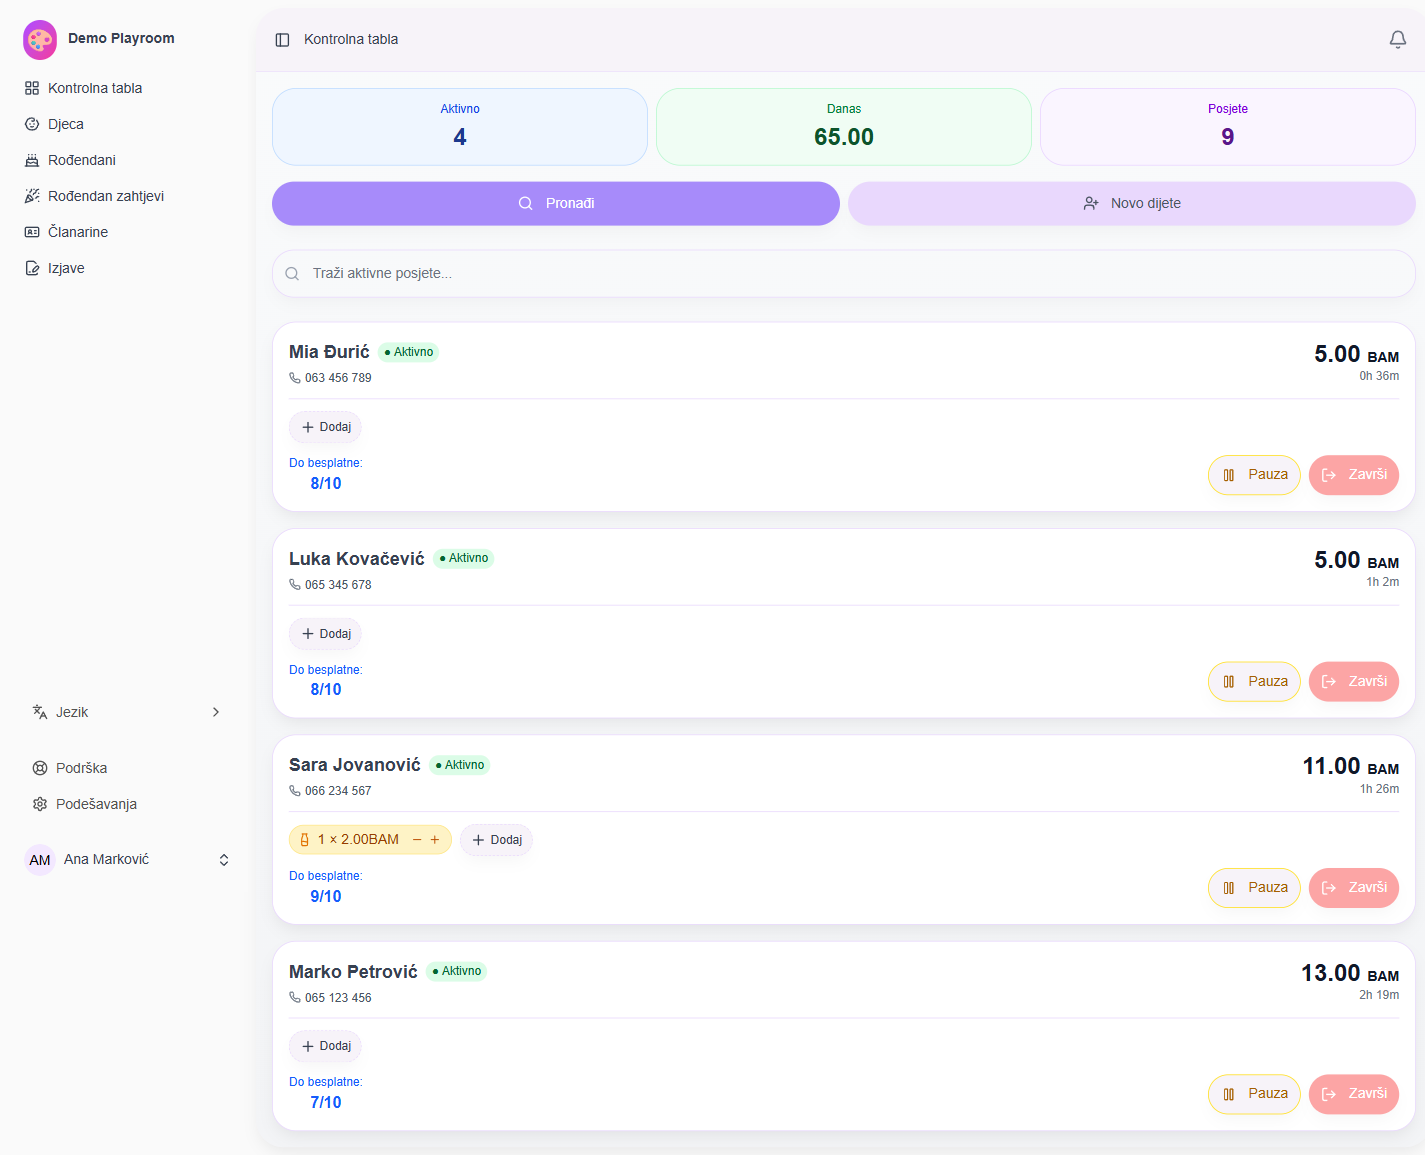Open Kontrolna tabla in sidebar
The image size is (1425, 1155).
(127, 88)
